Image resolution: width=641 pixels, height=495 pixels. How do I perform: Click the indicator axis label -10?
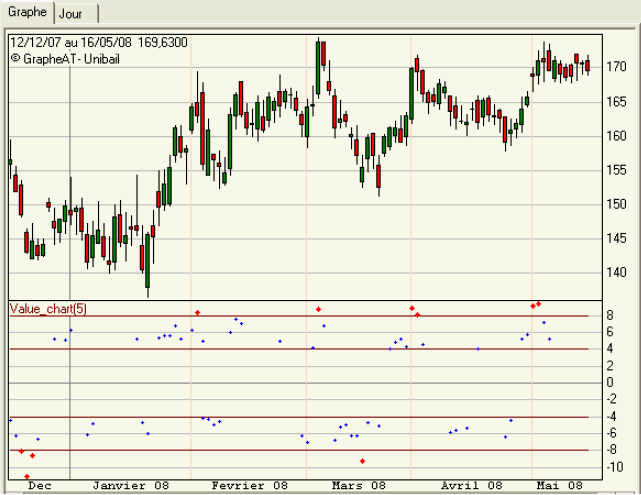[614, 467]
